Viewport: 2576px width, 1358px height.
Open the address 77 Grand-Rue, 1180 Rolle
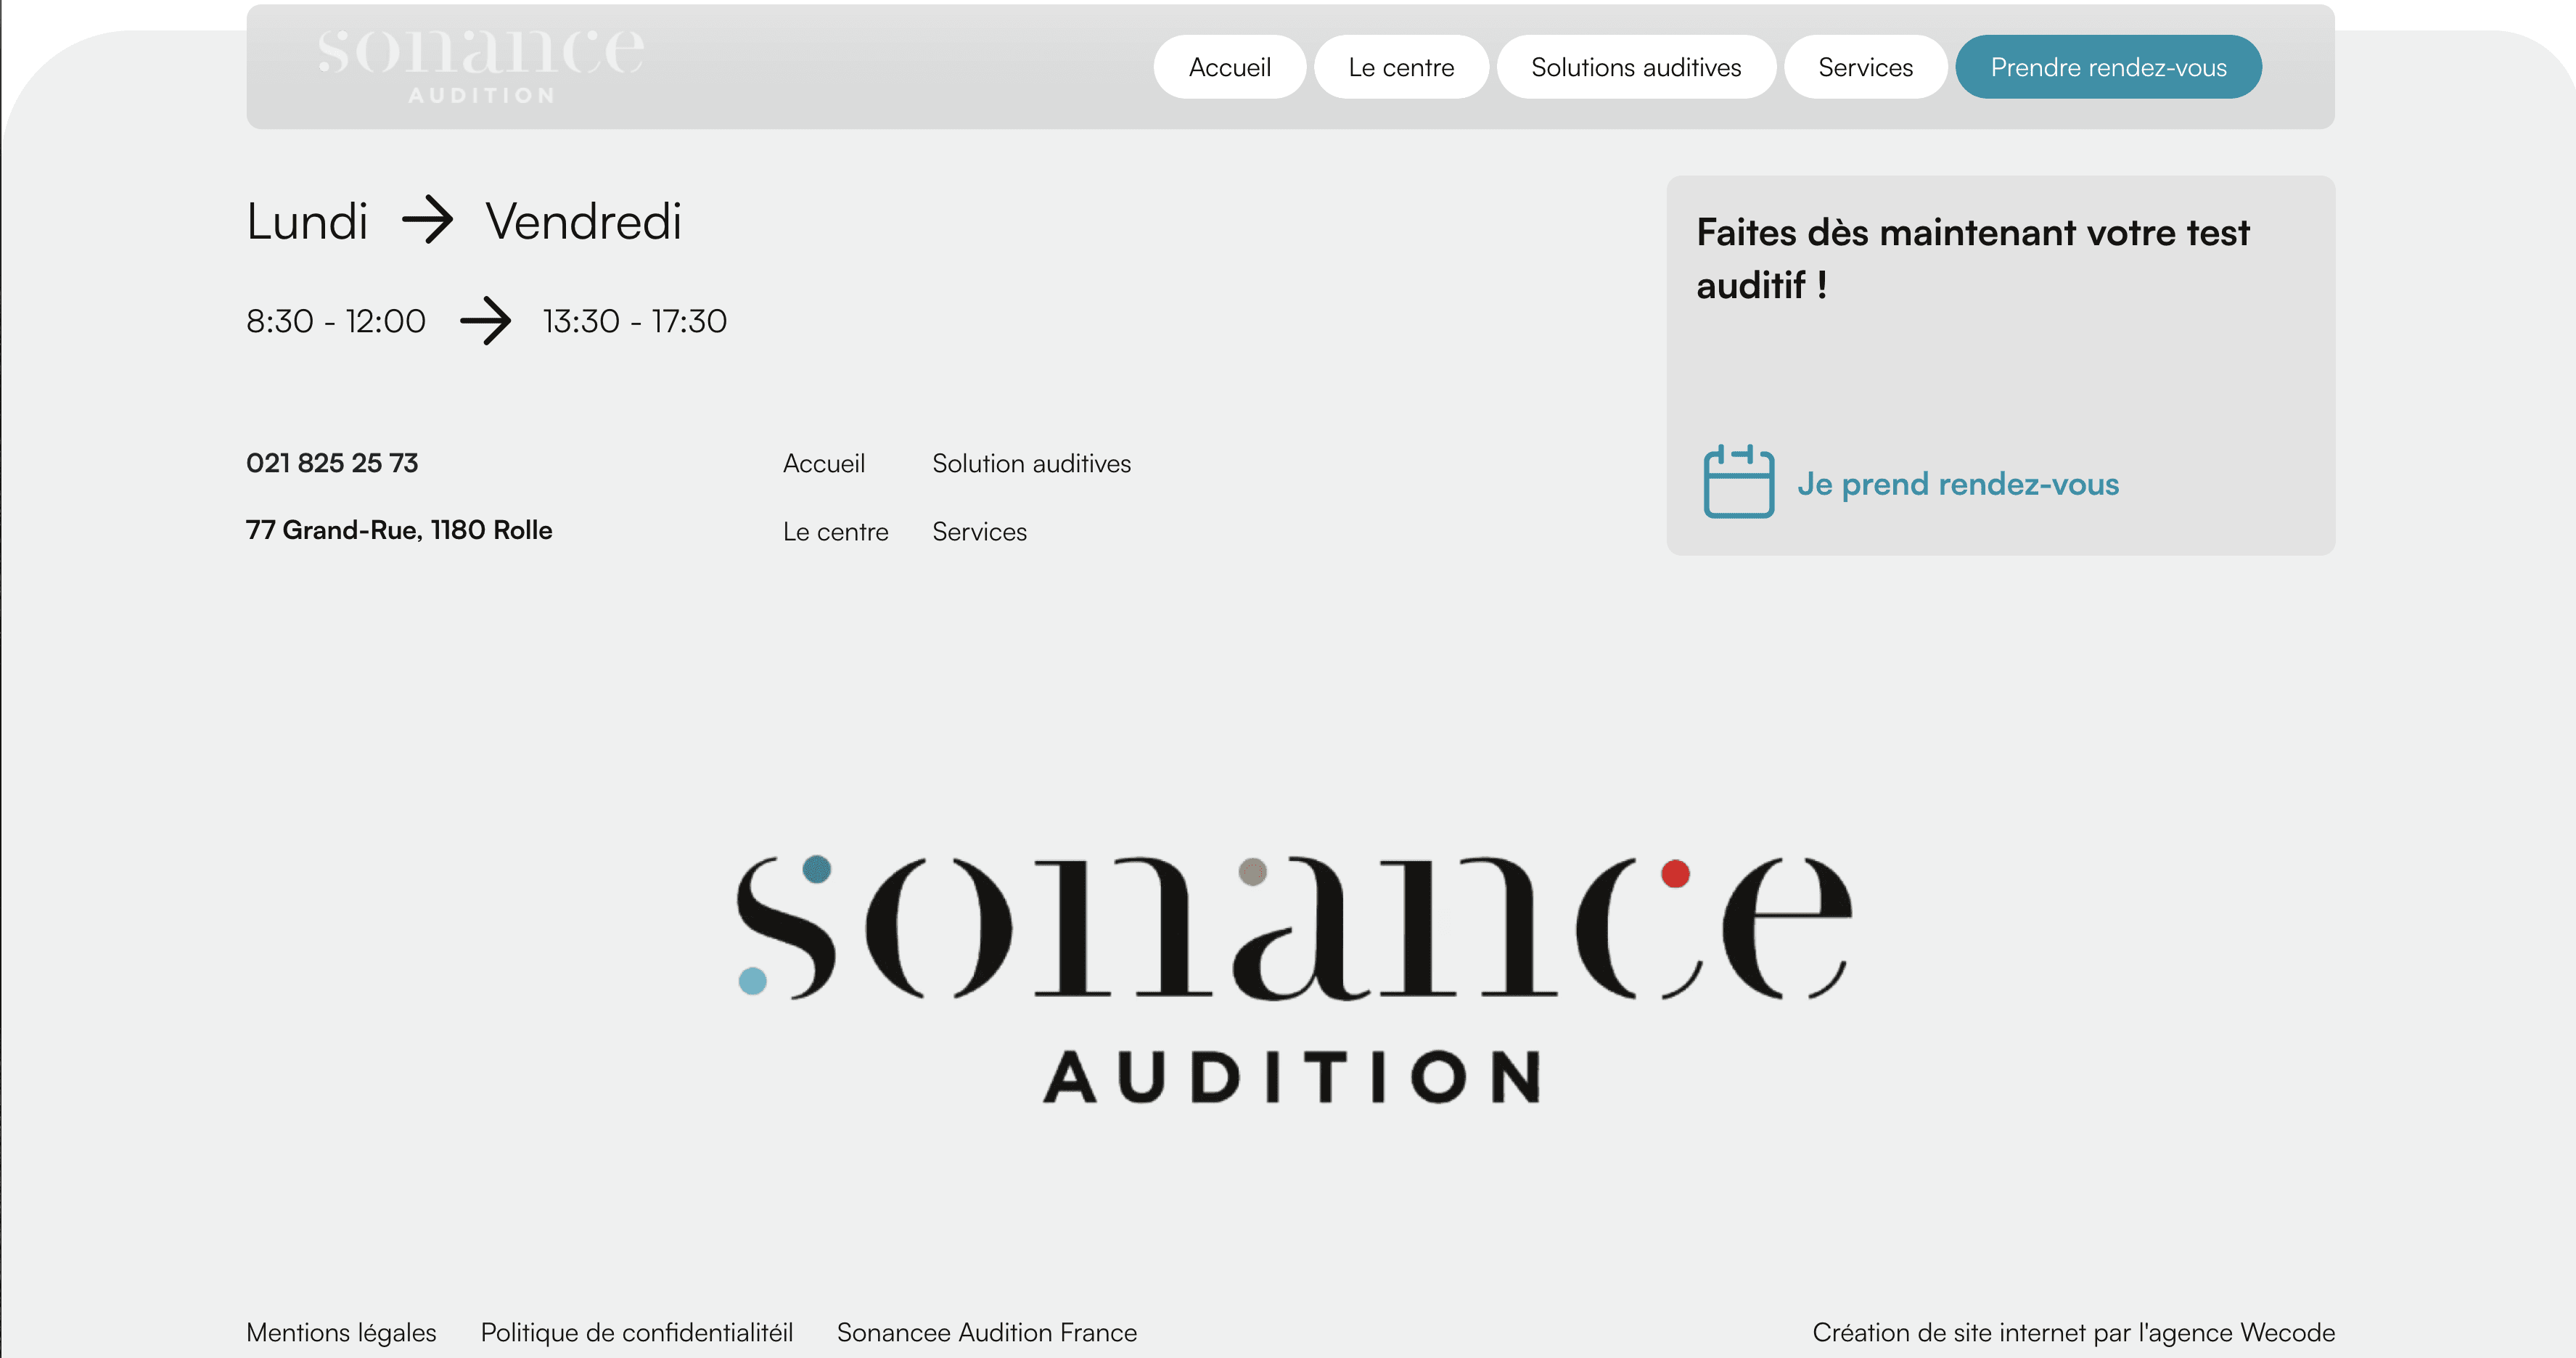point(399,530)
